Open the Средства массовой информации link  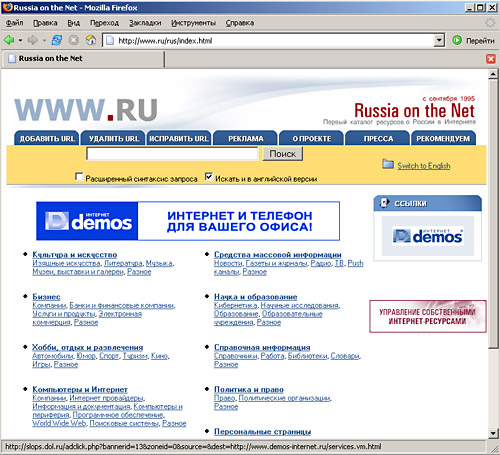278,255
